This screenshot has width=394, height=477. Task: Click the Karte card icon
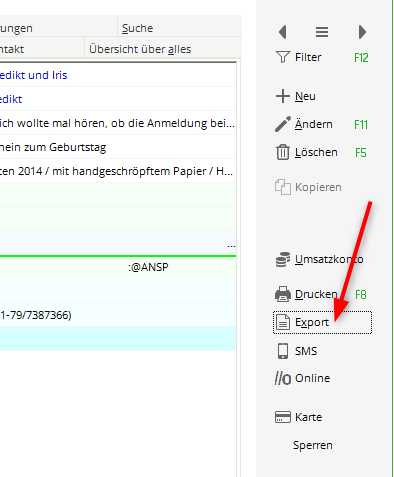(x=283, y=417)
